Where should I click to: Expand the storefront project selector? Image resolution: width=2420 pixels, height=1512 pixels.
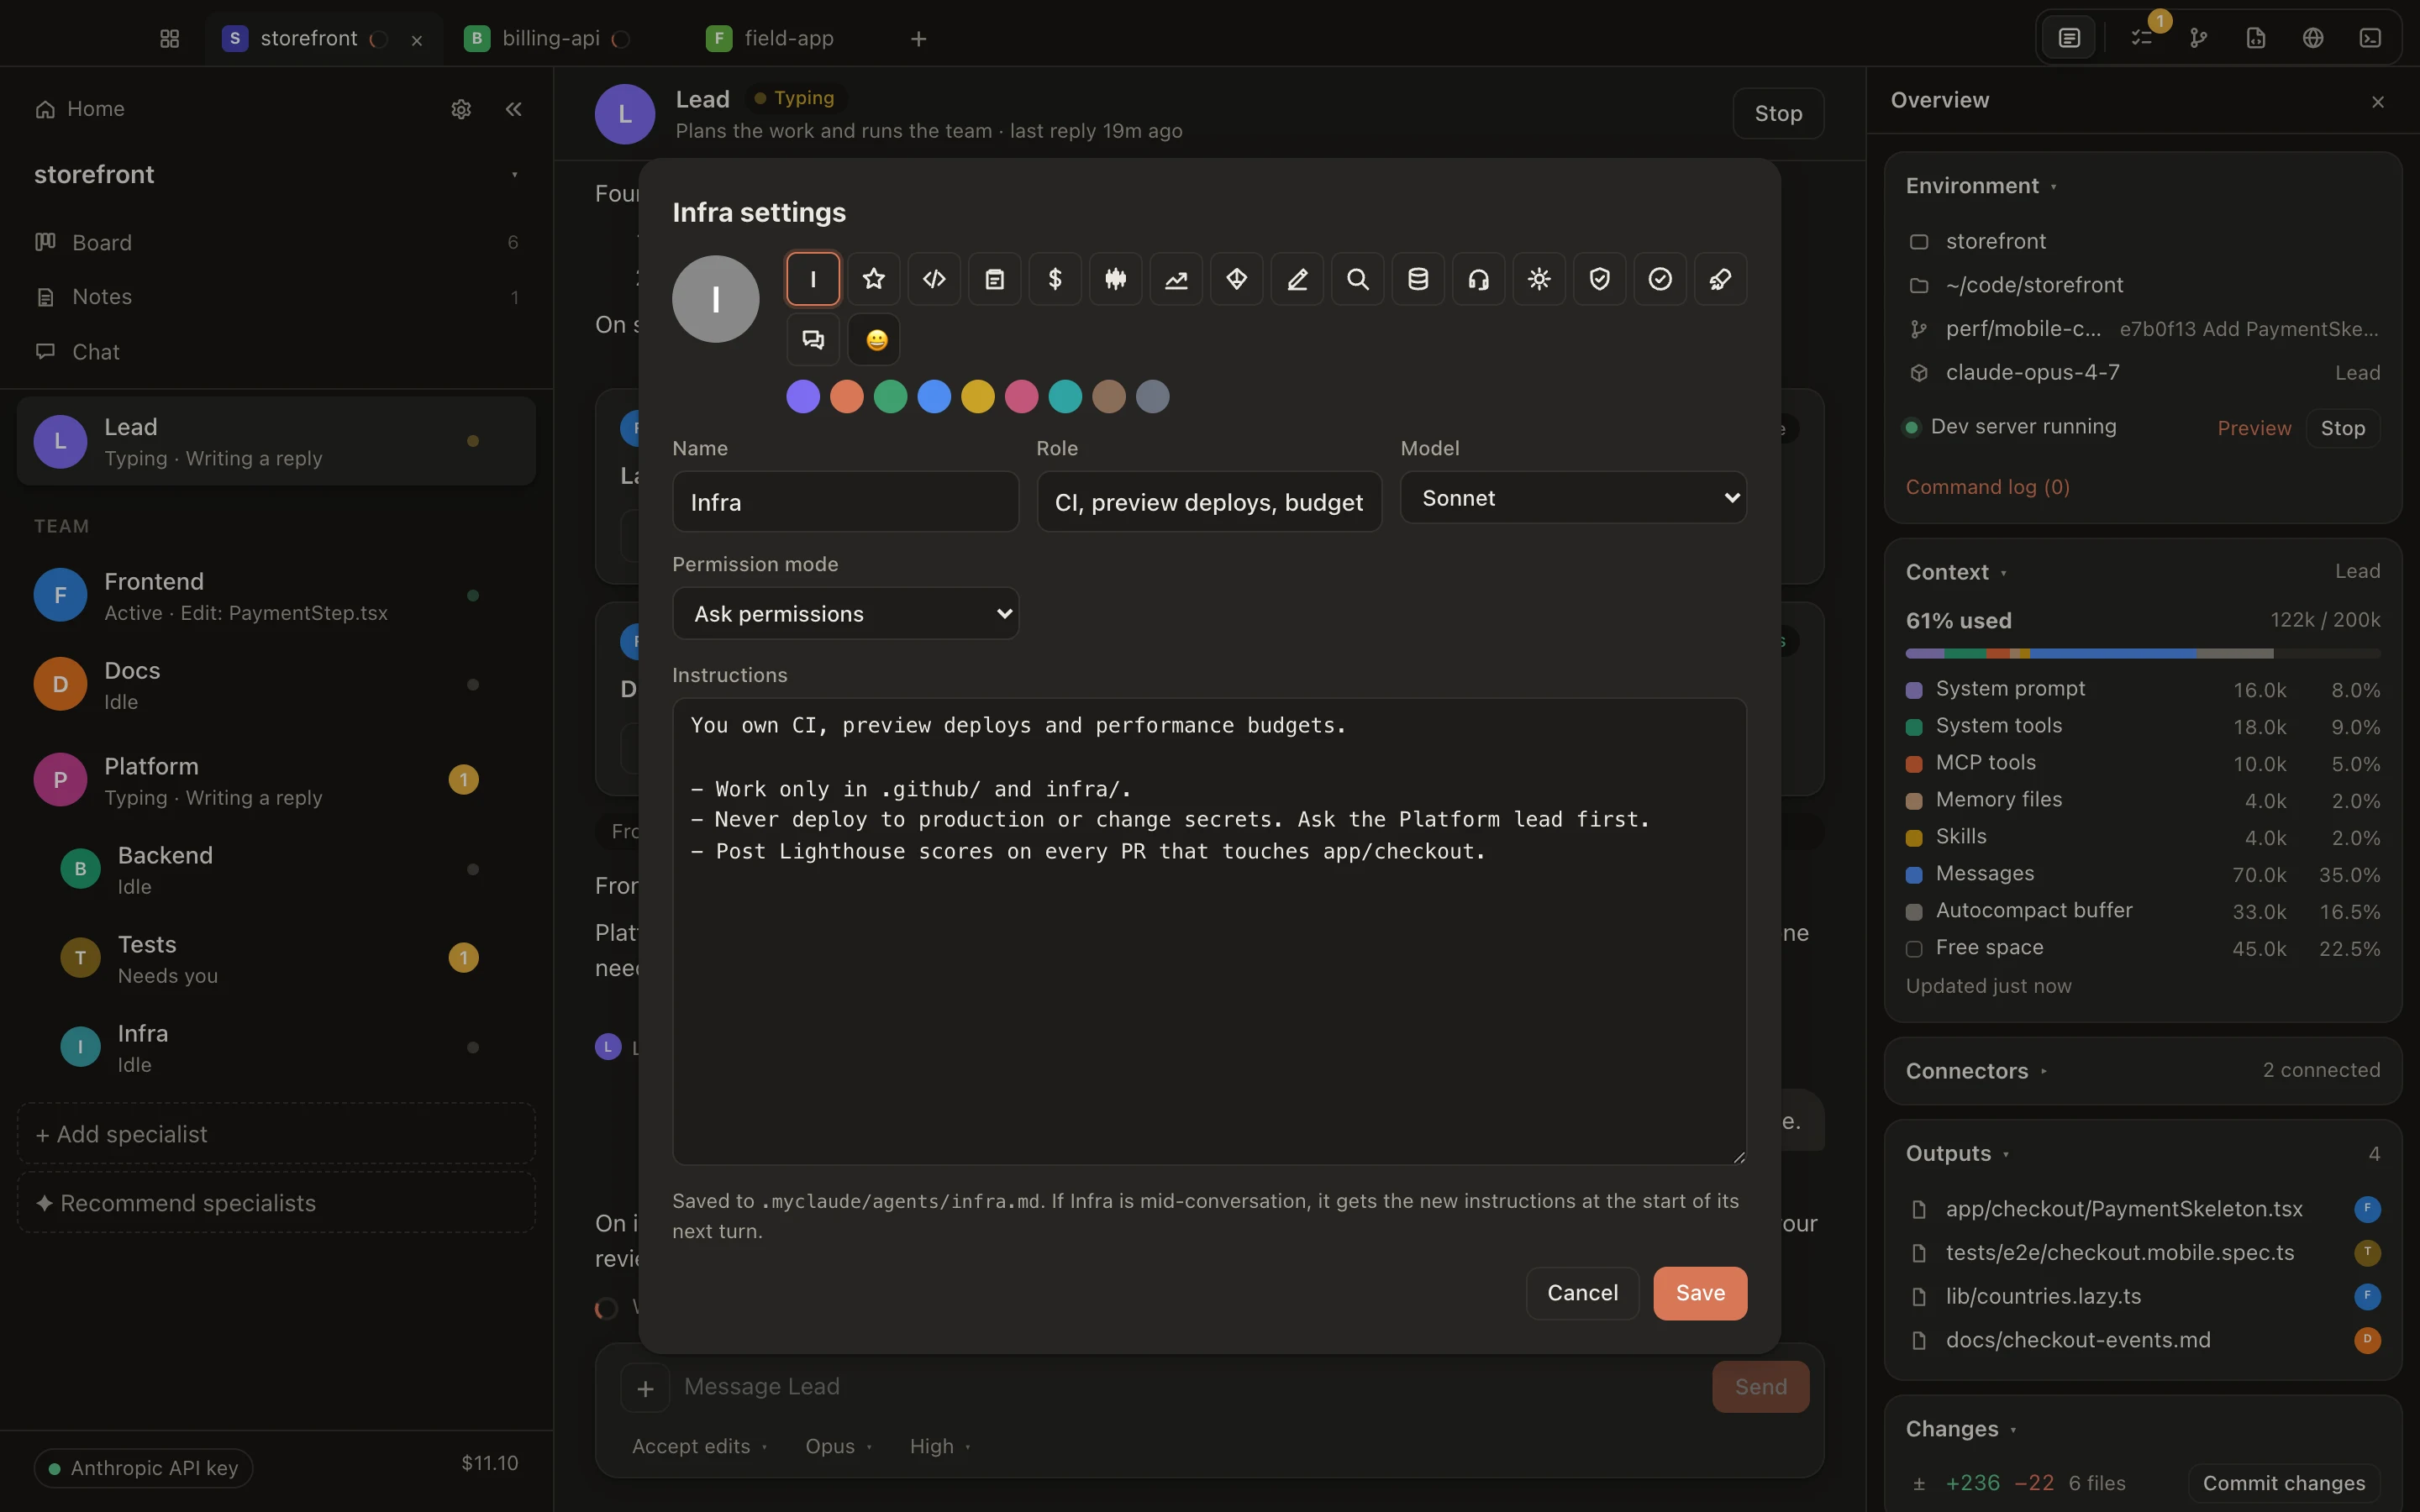coord(276,174)
